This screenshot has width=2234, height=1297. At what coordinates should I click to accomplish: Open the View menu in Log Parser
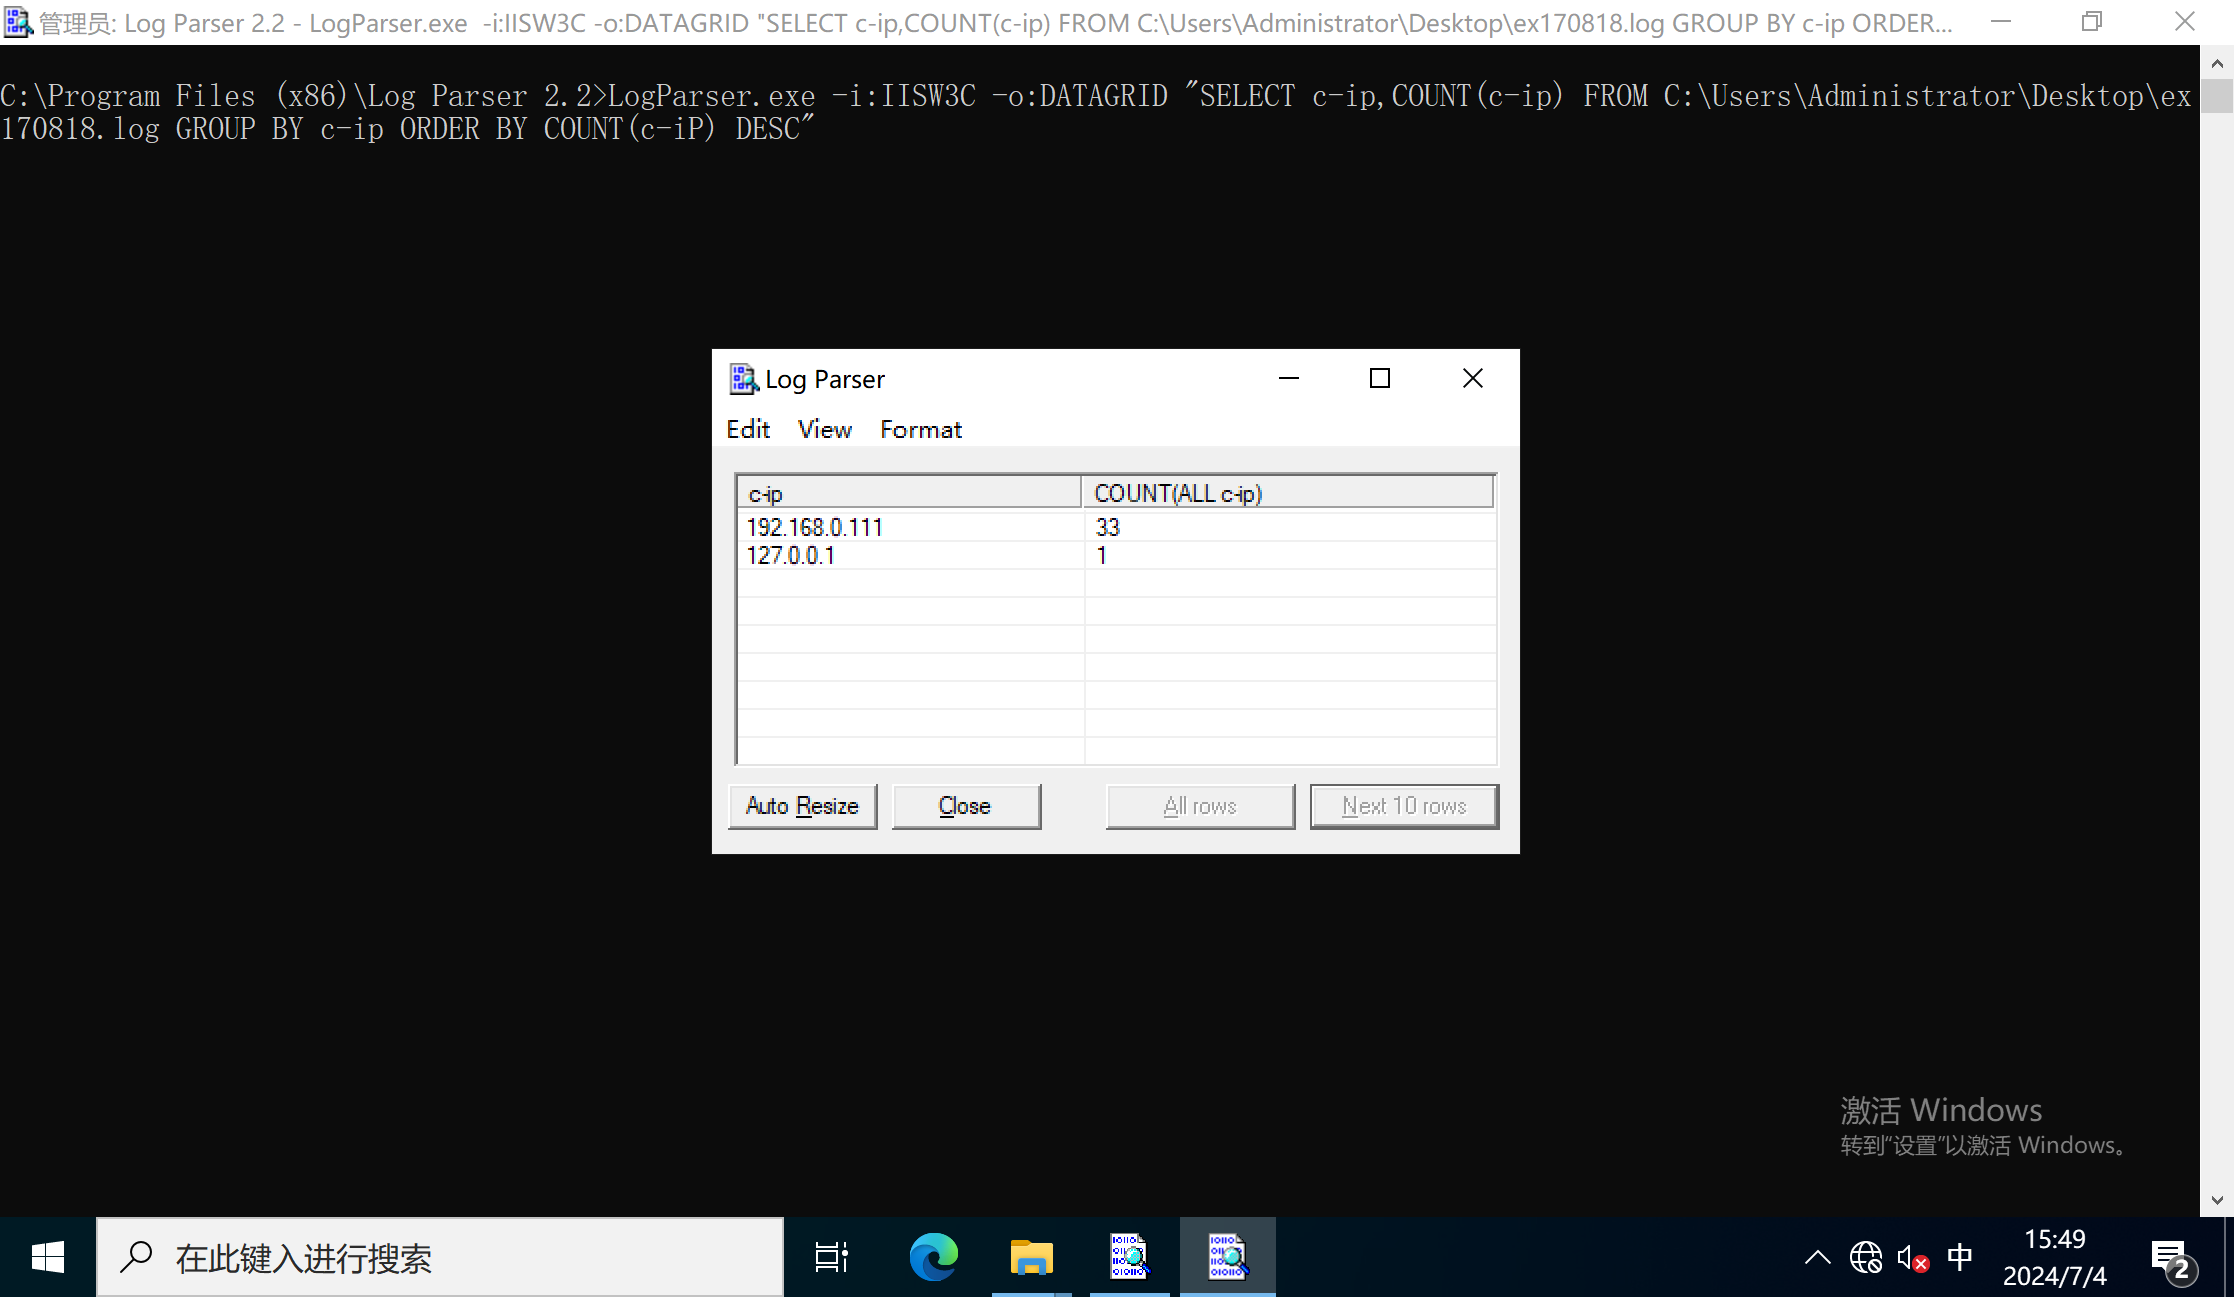825,429
